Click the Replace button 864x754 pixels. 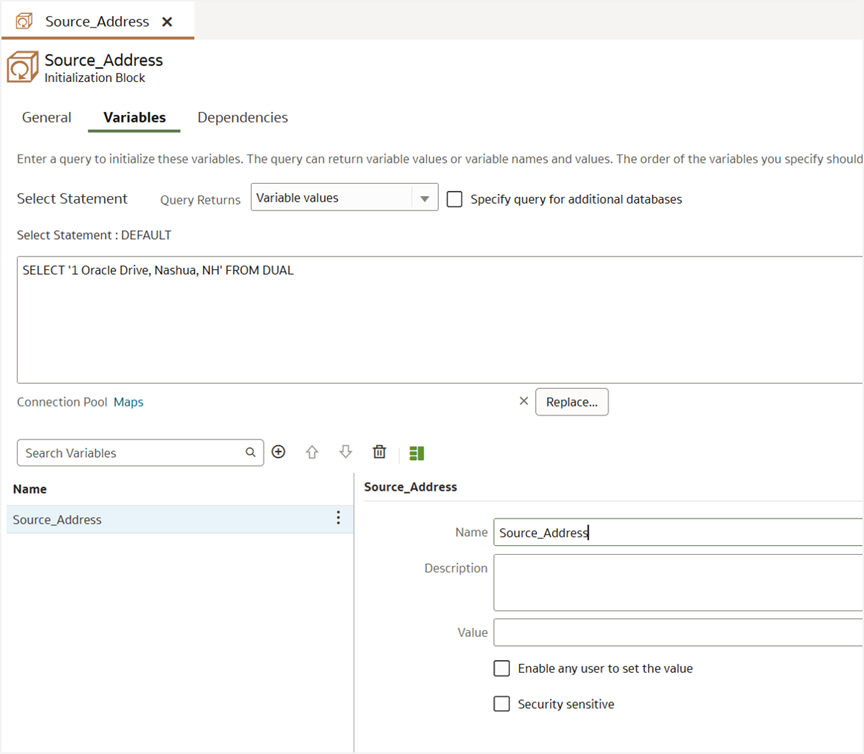(x=571, y=401)
